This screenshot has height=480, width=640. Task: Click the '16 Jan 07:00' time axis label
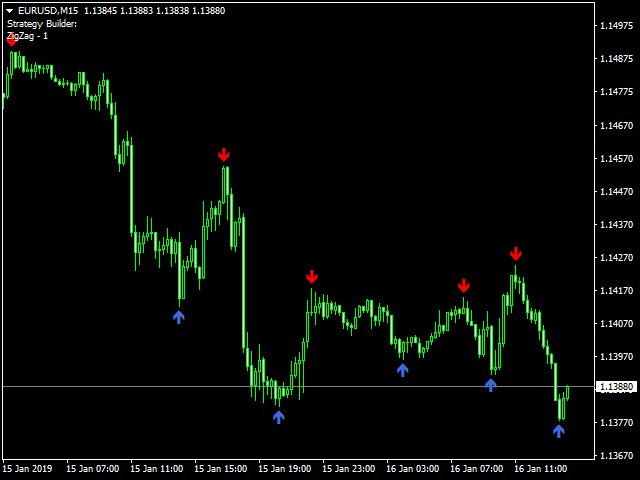[x=477, y=469]
